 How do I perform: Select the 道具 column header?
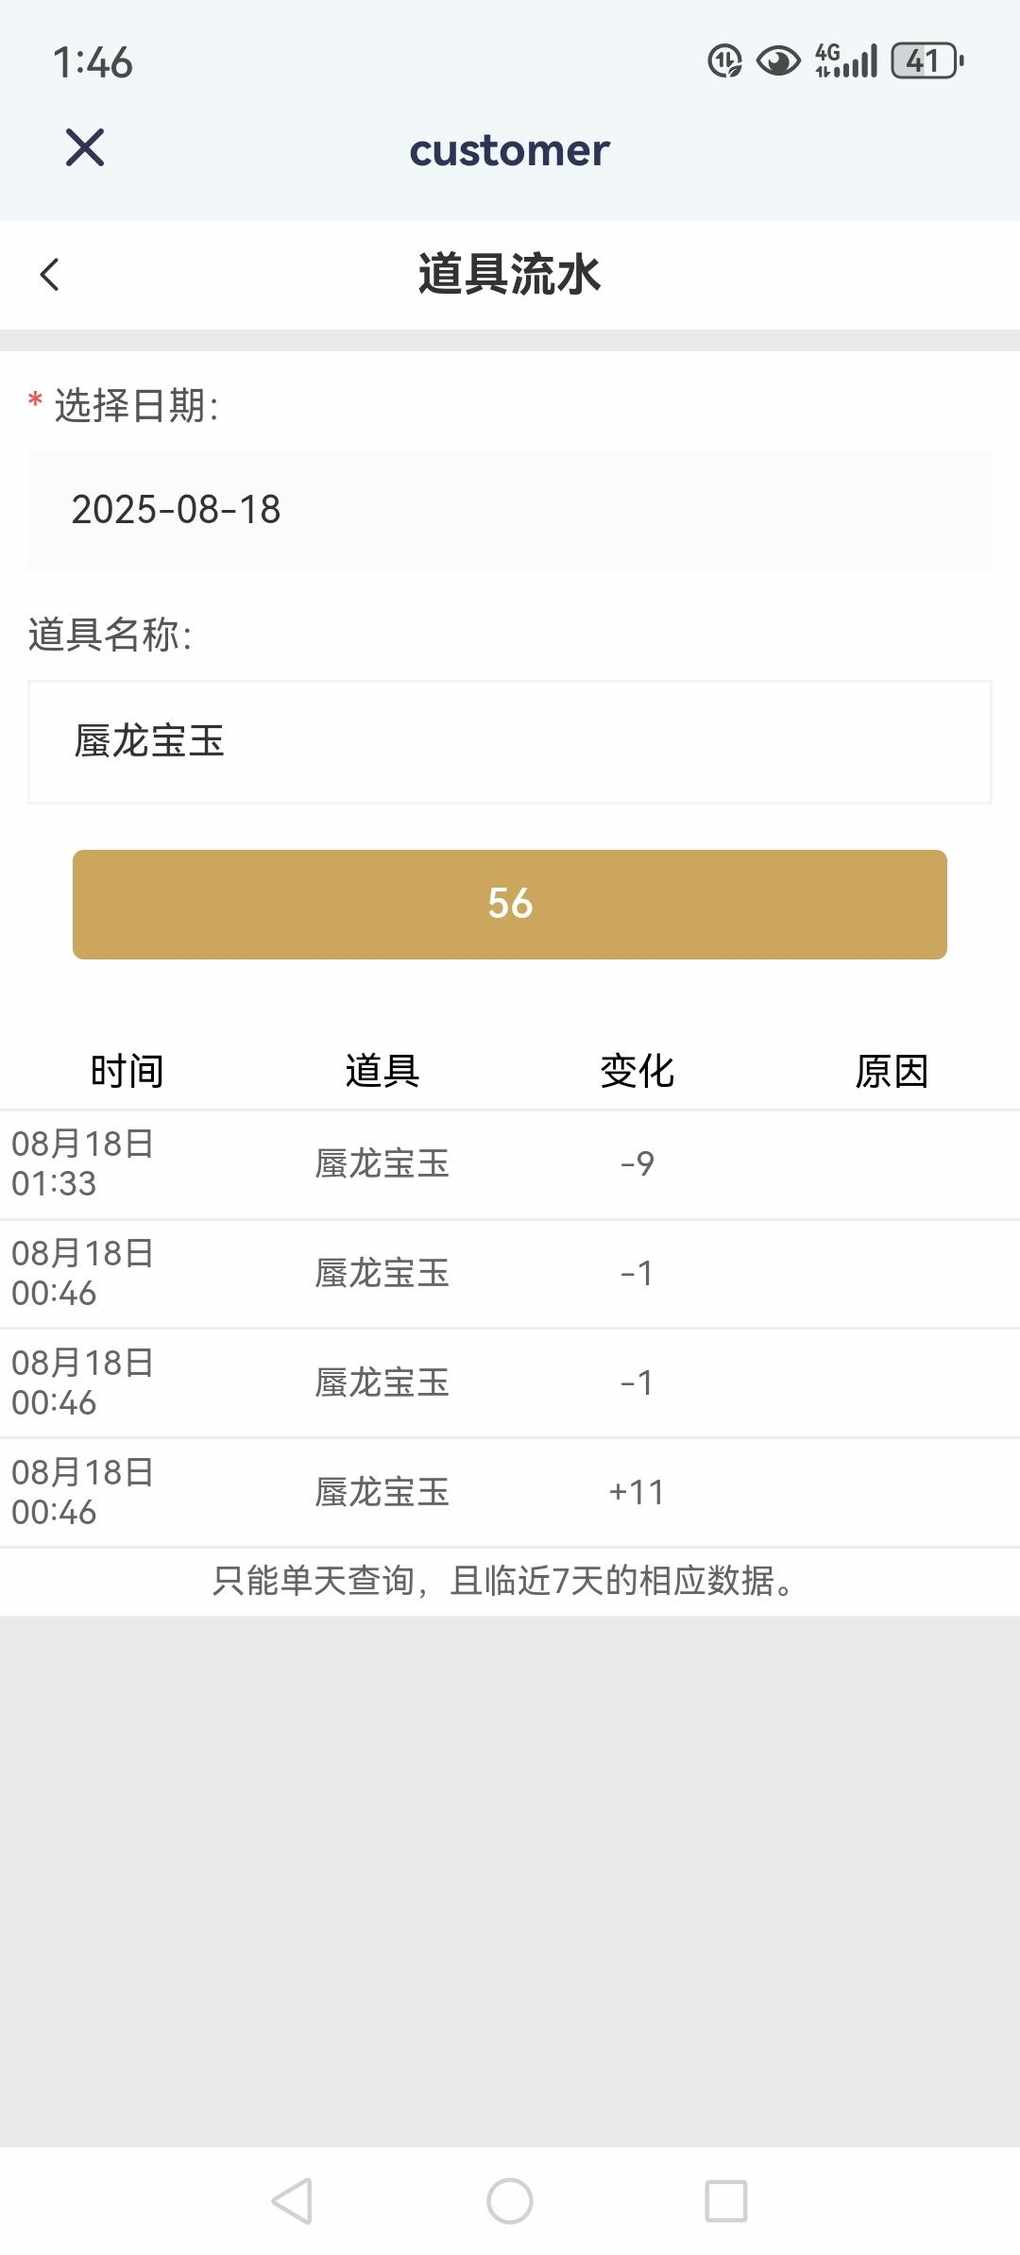coord(382,1071)
